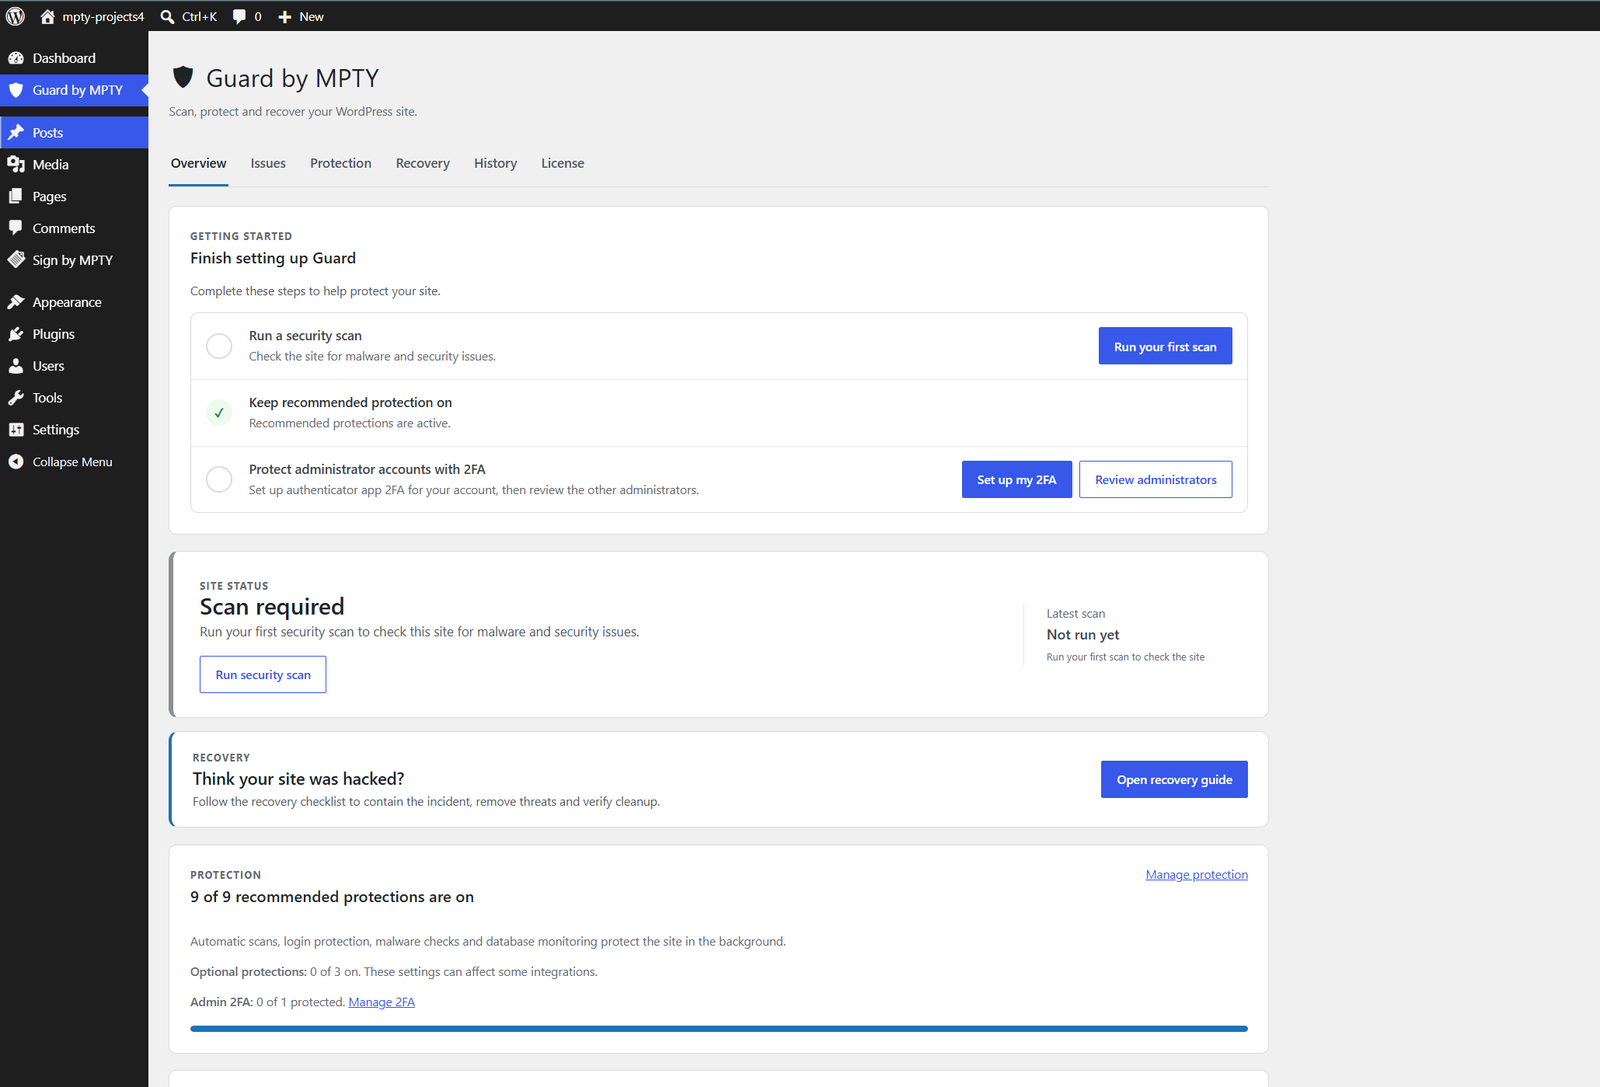Open Tools menu label
Viewport: 1600px width, 1087px height.
[47, 398]
